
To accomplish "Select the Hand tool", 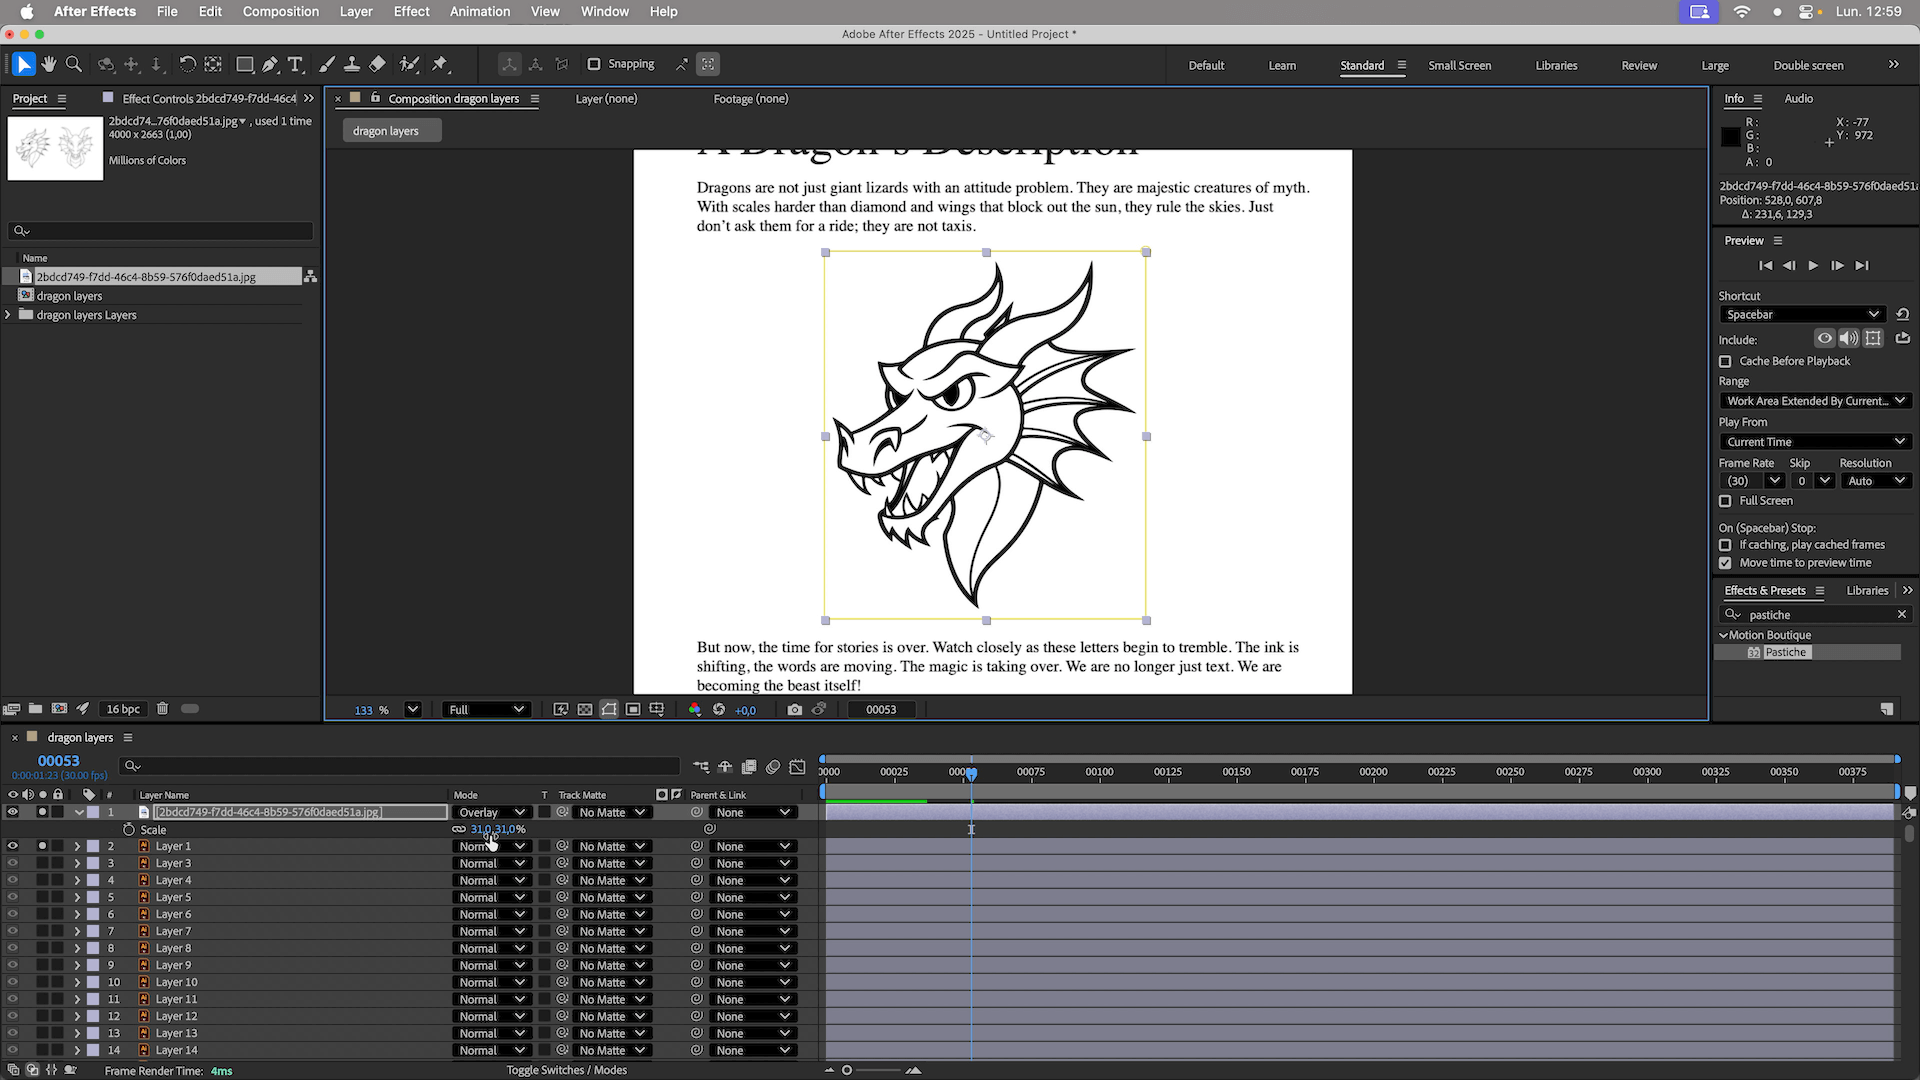I will coord(48,64).
